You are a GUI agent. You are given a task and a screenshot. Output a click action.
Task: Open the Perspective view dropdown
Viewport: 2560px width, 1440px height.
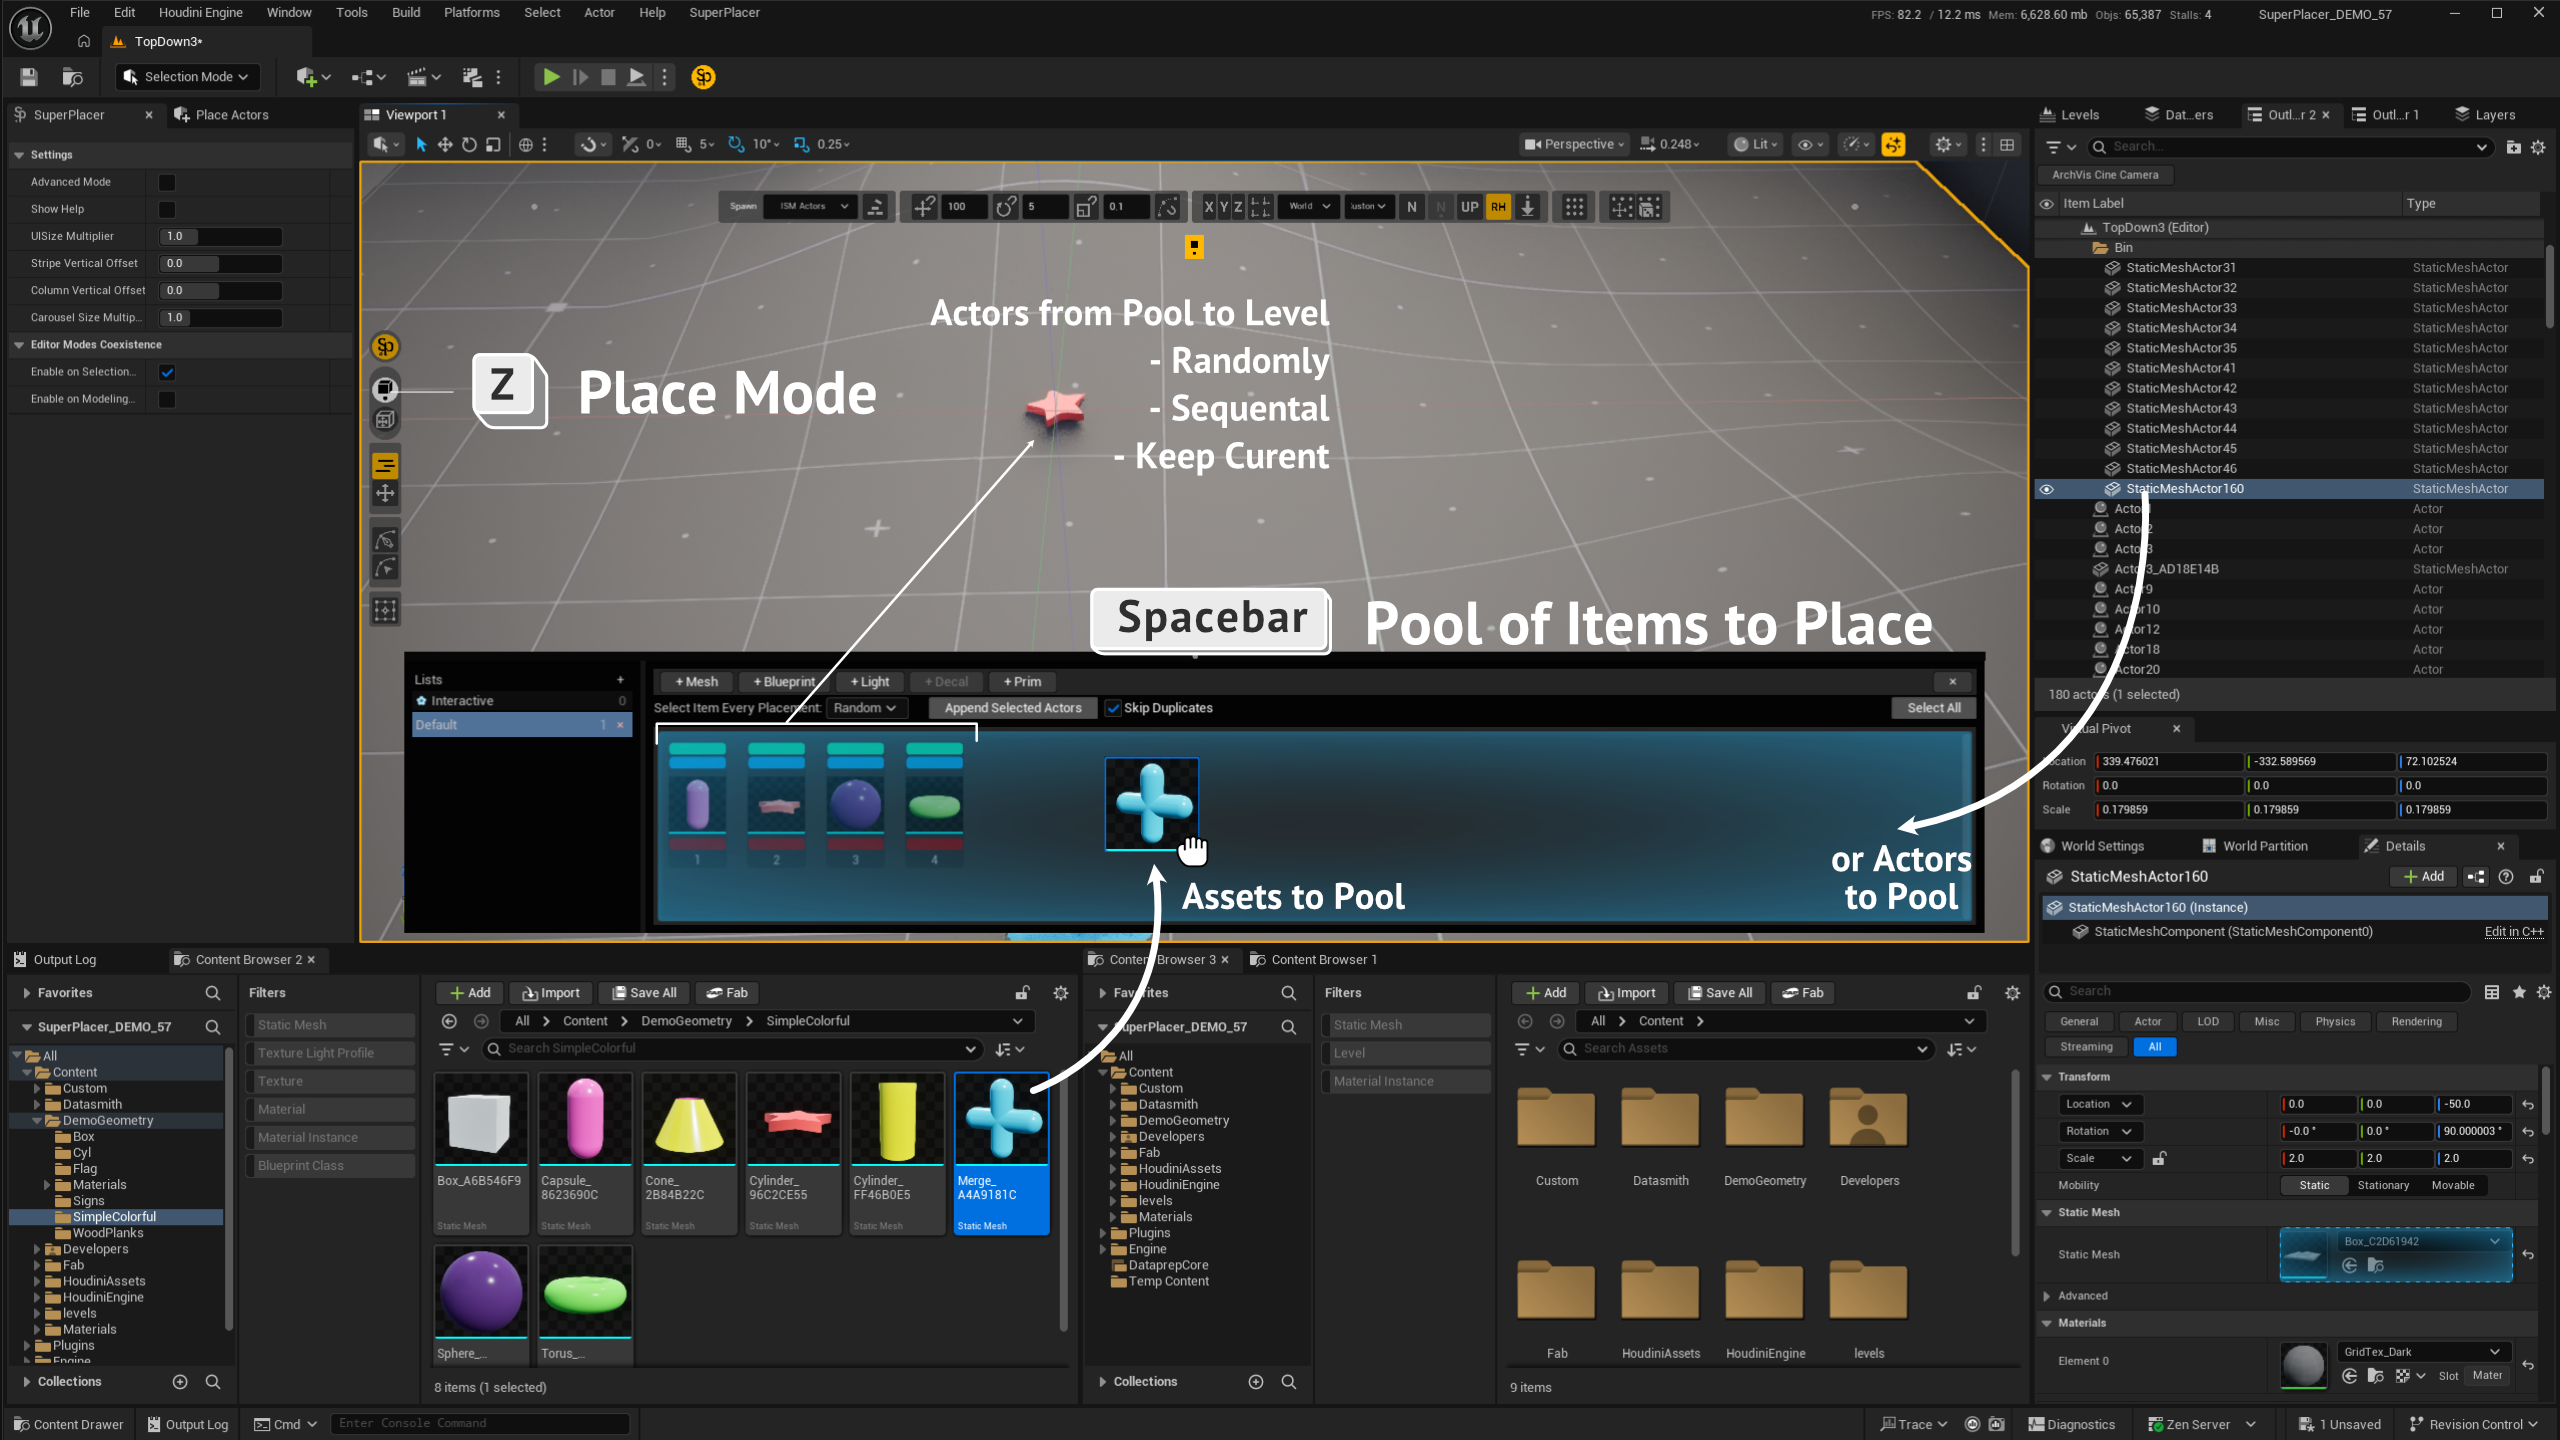[x=1574, y=145]
